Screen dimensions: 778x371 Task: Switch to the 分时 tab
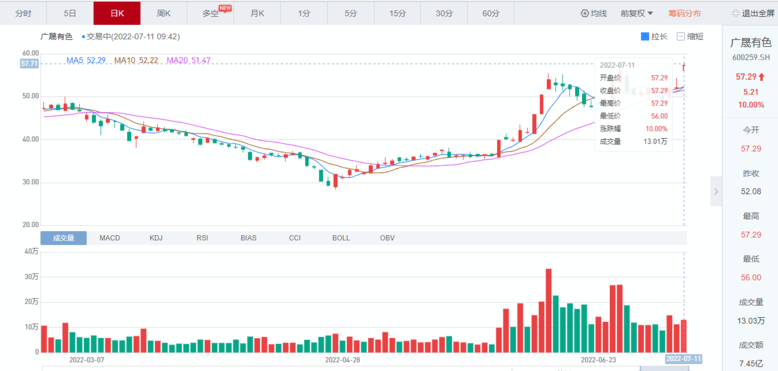tap(23, 13)
